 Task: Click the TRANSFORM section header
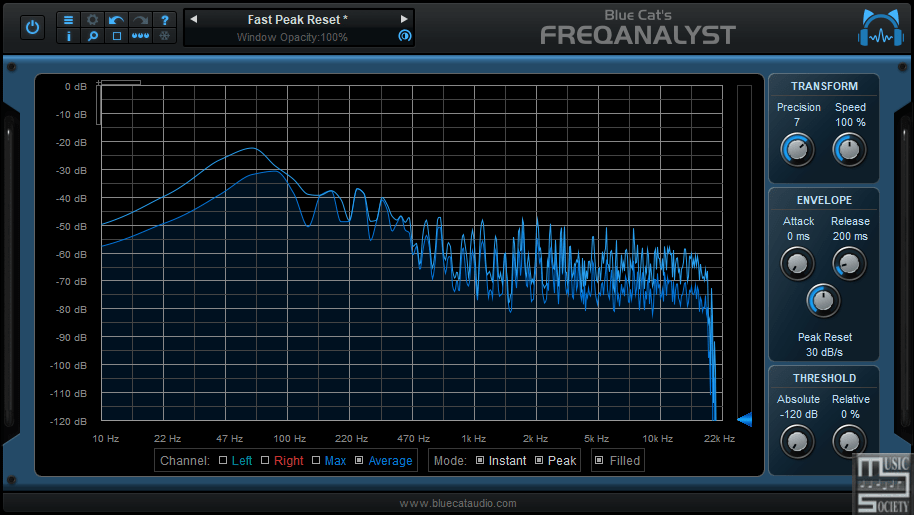(824, 86)
